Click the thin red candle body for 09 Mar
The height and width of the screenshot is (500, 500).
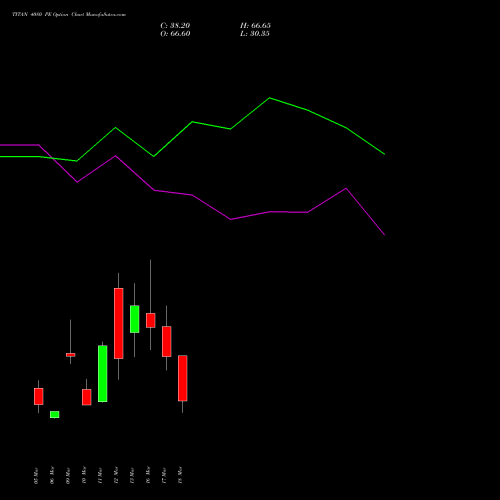71,355
